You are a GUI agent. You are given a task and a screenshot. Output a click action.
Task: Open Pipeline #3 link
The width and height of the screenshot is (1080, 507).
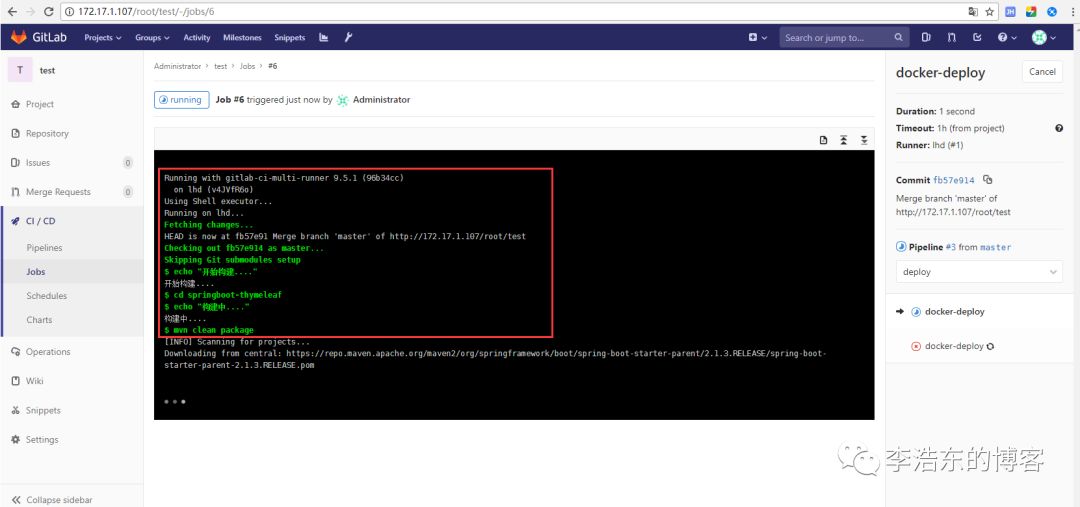(953, 247)
